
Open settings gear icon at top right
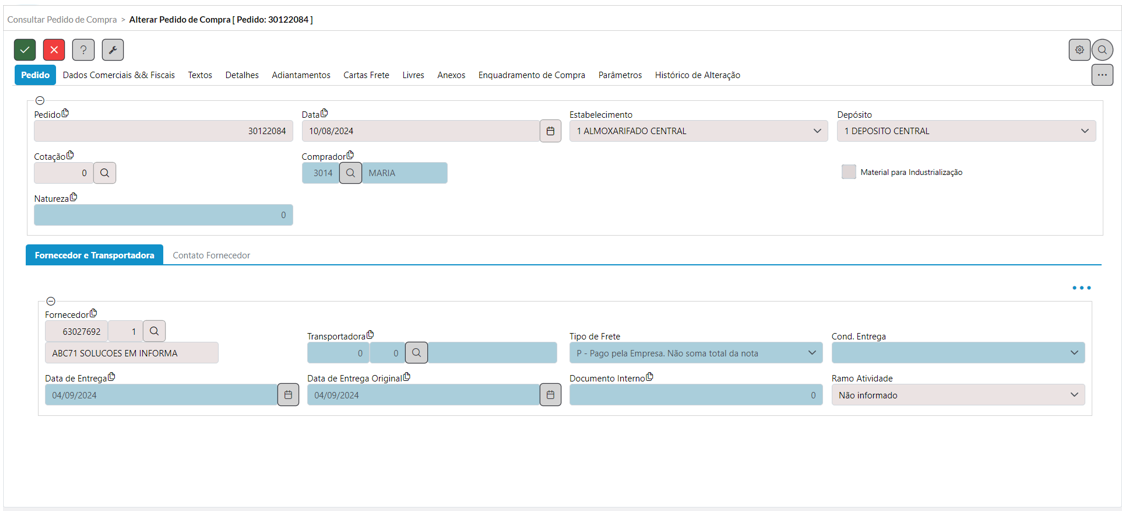coord(1079,50)
